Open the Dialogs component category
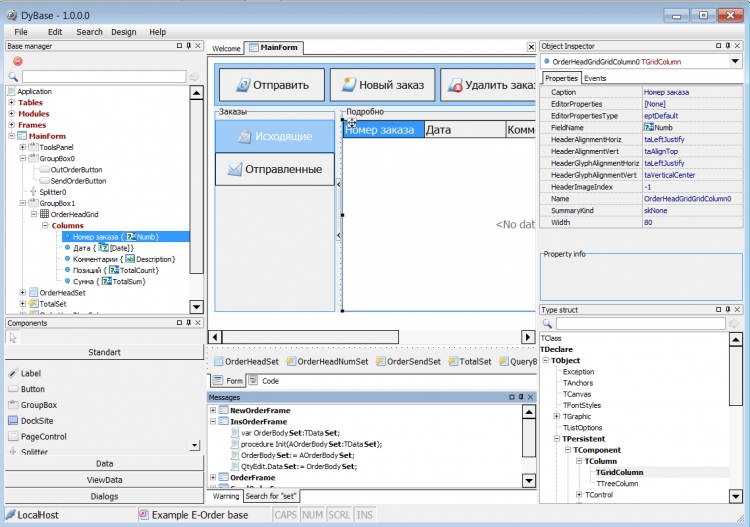The image size is (750, 527). point(104,496)
